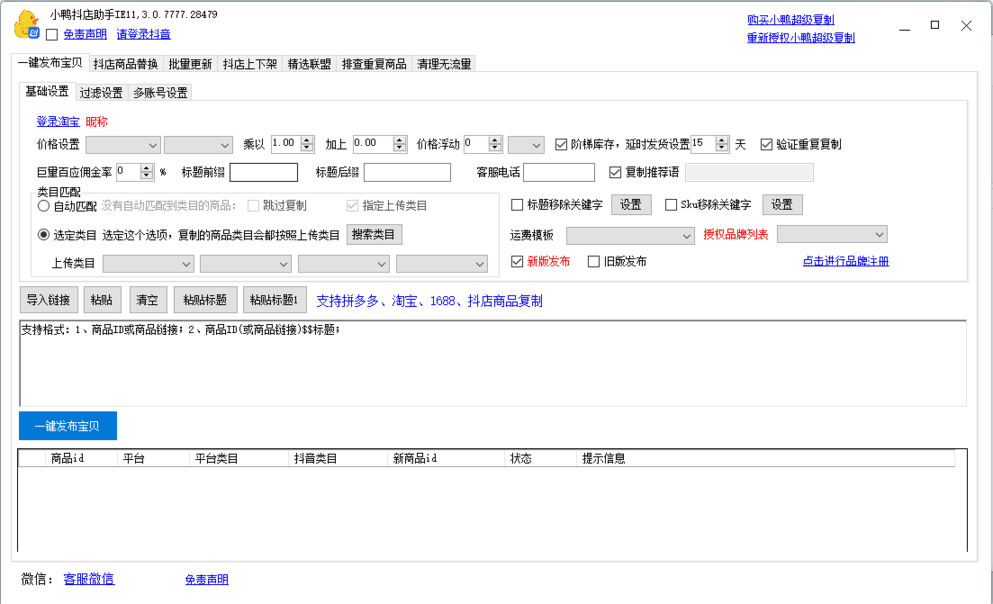Toggle the 阶梯库存 checkbox
Screen dimensions: 993x604
[x=561, y=144]
